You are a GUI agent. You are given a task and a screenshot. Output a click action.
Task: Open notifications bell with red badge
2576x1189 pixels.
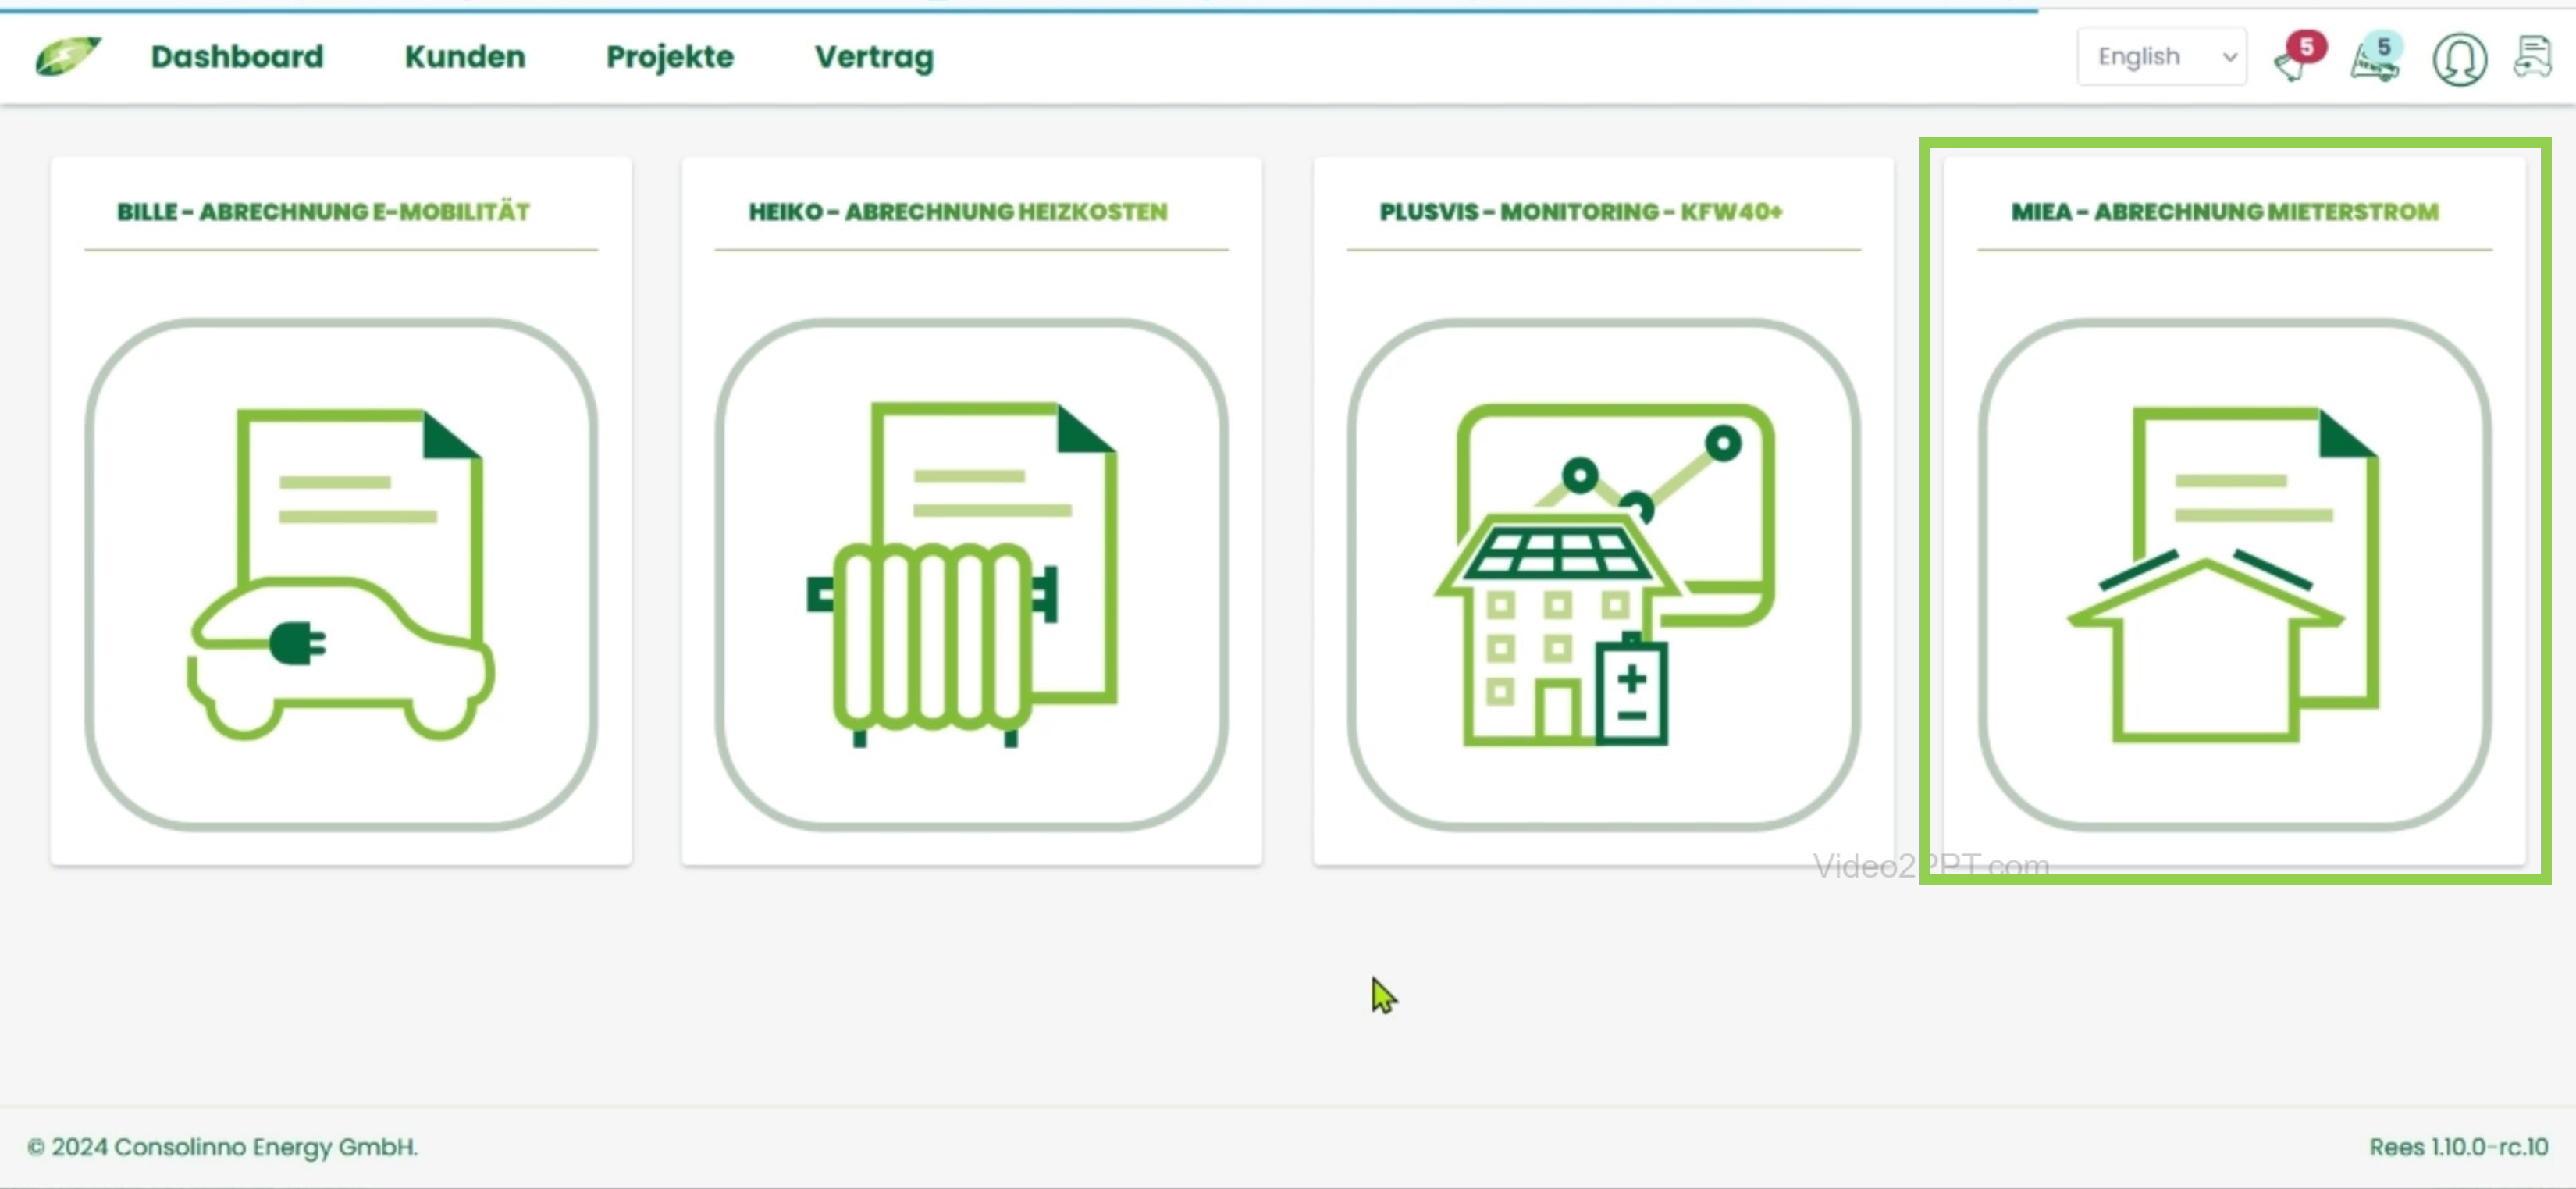click(2299, 58)
